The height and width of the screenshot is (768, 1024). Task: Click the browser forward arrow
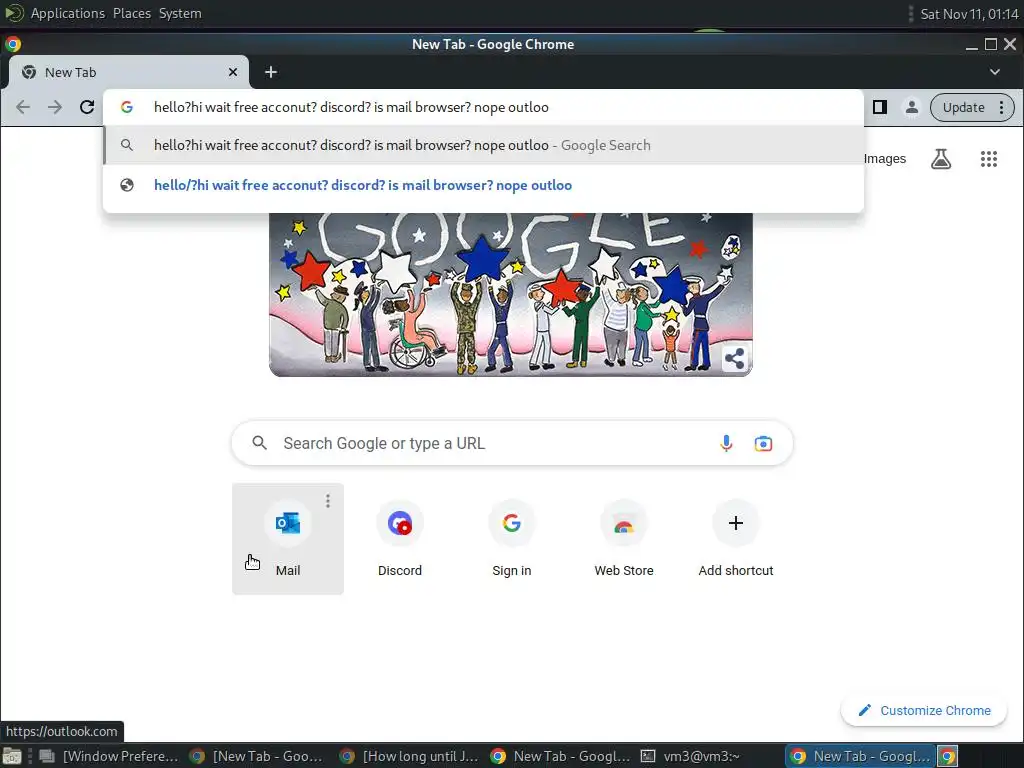(55, 107)
